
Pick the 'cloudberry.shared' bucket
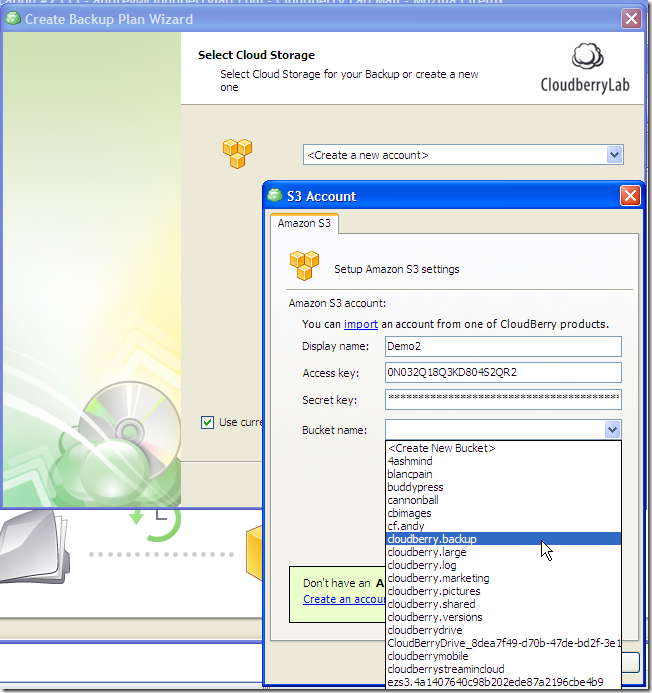click(503, 604)
